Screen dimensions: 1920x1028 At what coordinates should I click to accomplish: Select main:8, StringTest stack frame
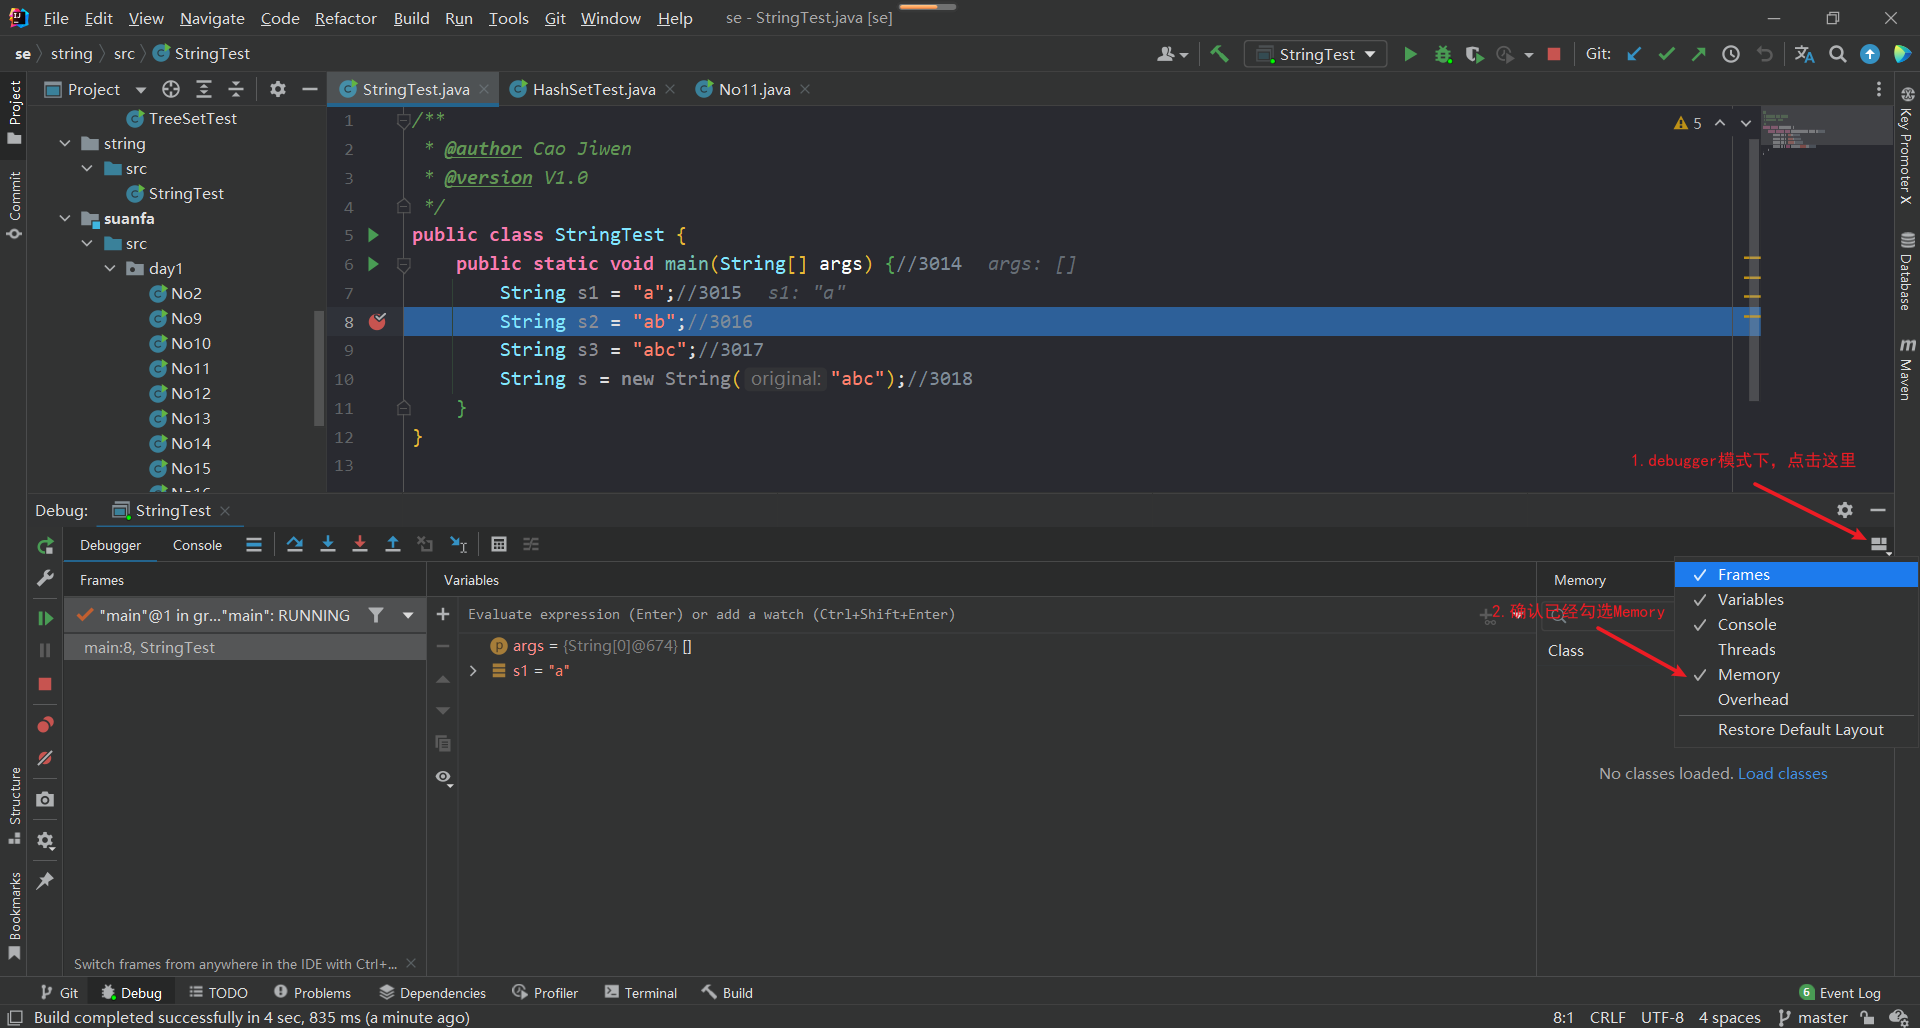point(245,647)
